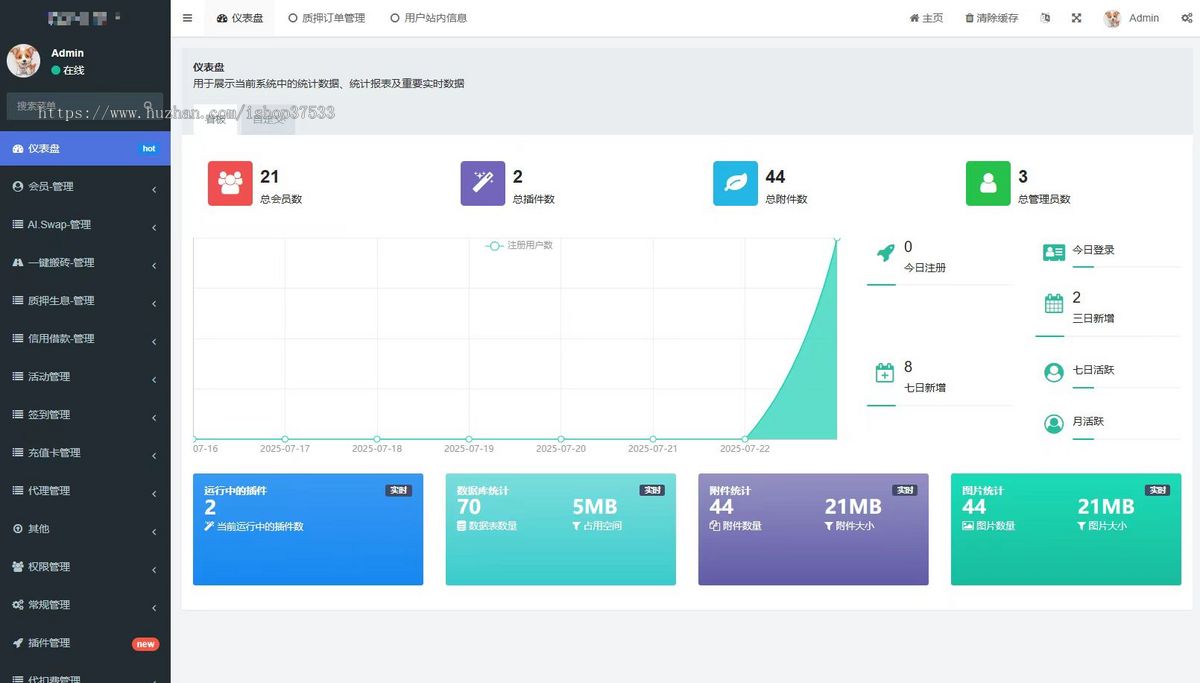Click the 2025-07-19 chart axis point
This screenshot has height=683, width=1200.
coord(469,439)
